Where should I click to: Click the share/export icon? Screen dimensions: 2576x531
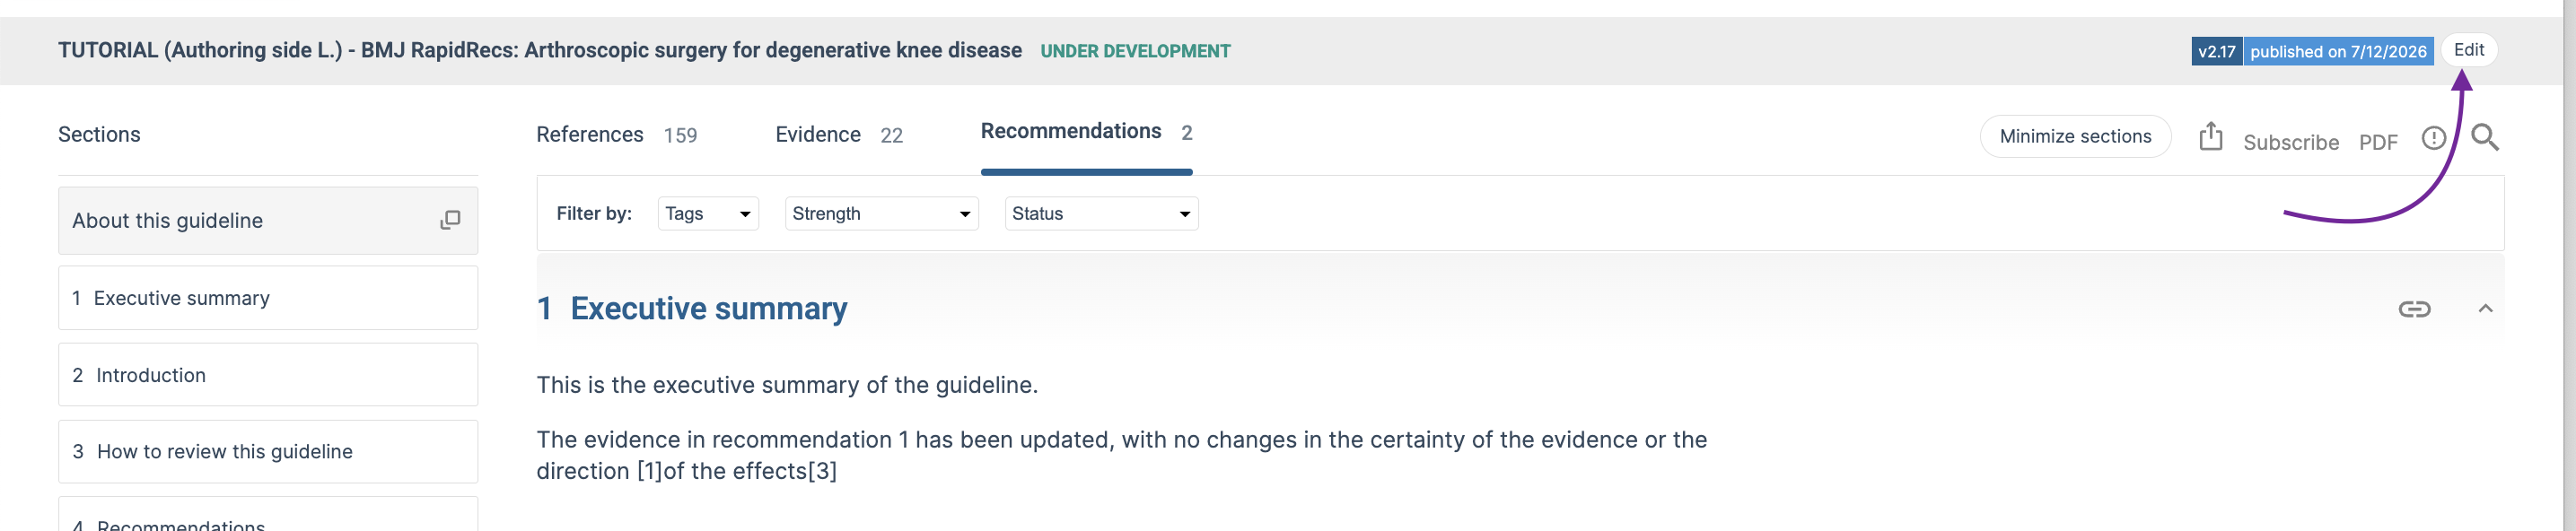pyautogui.click(x=2210, y=136)
